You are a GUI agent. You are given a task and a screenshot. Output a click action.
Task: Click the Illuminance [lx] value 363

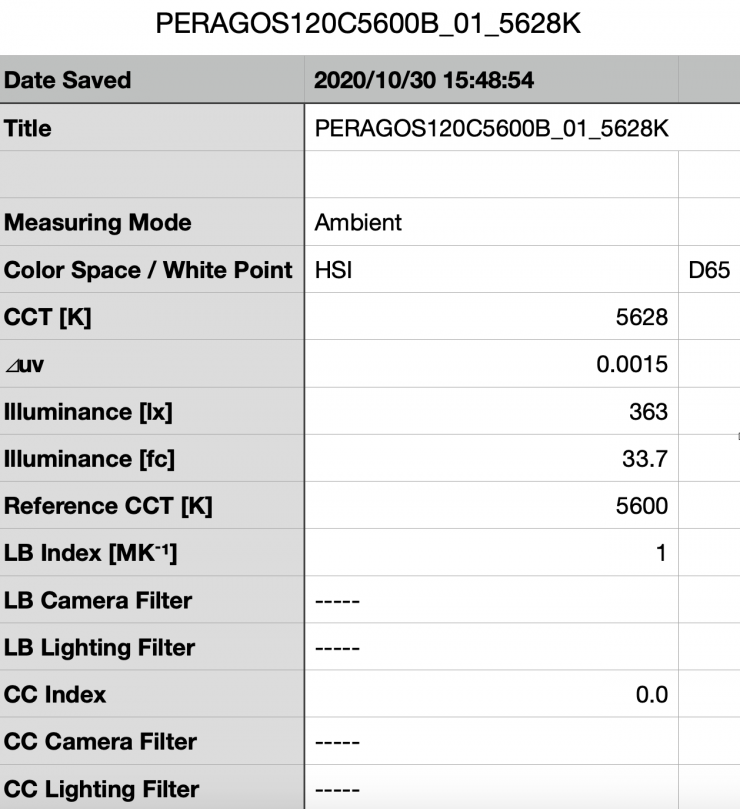[490, 411]
